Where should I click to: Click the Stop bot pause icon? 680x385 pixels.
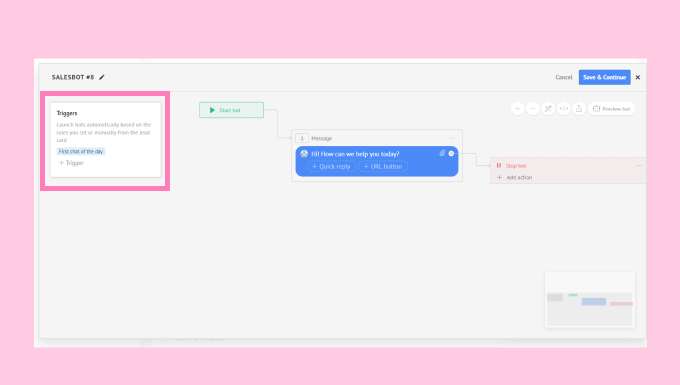click(x=499, y=166)
